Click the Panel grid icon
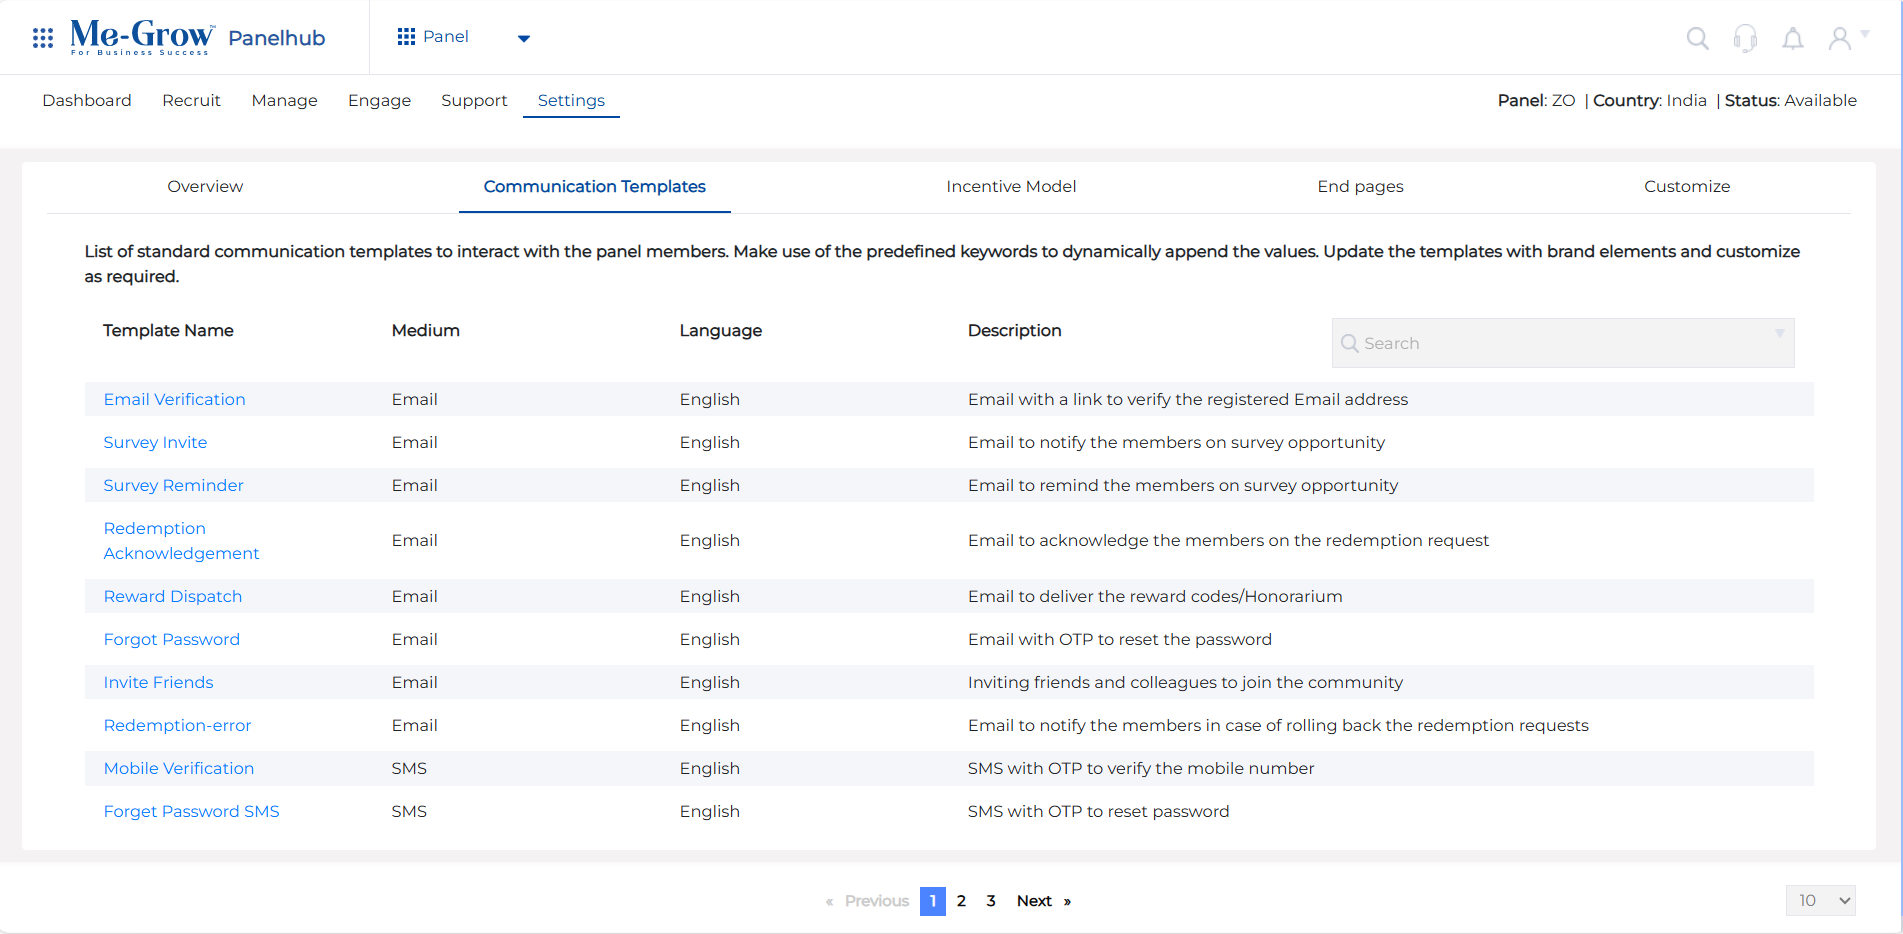 click(x=406, y=37)
